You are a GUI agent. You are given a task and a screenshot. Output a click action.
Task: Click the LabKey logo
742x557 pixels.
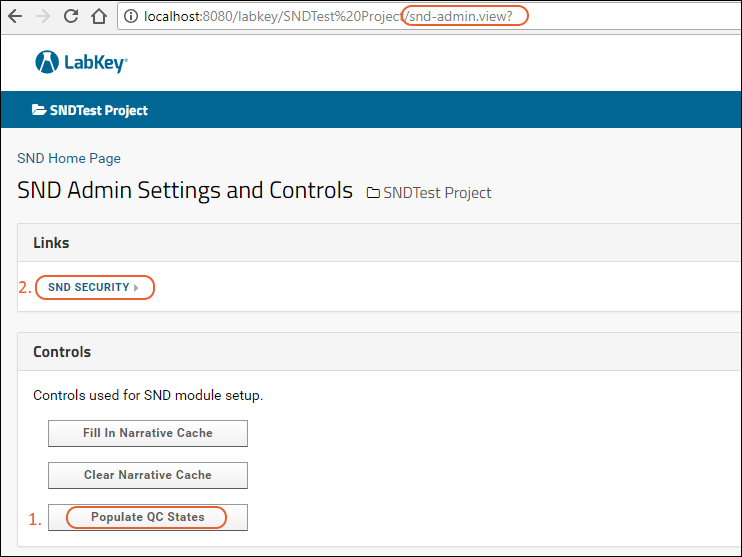coord(81,62)
